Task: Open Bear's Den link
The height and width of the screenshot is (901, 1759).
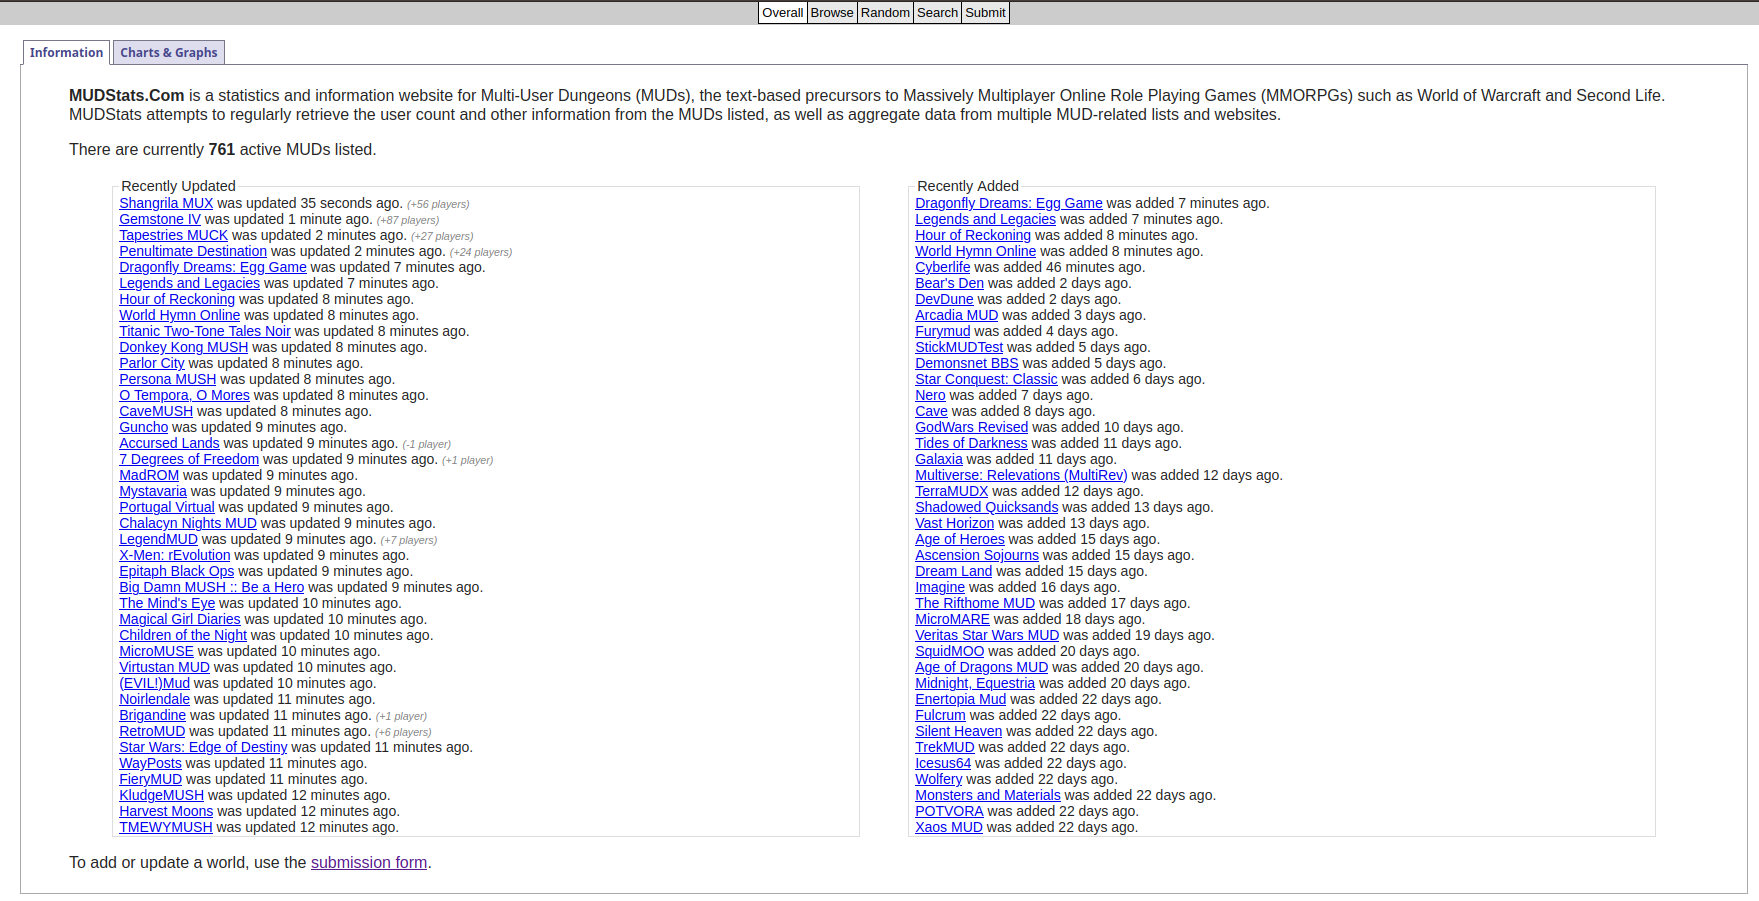Action: (949, 283)
